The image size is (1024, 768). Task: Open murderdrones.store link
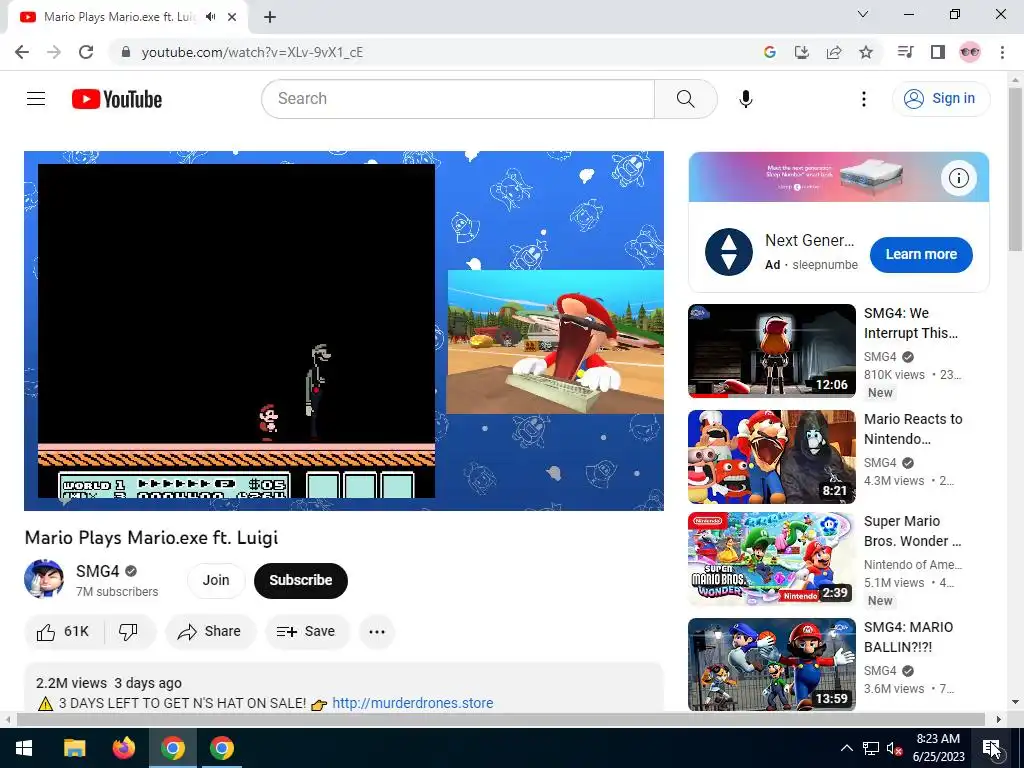click(413, 703)
